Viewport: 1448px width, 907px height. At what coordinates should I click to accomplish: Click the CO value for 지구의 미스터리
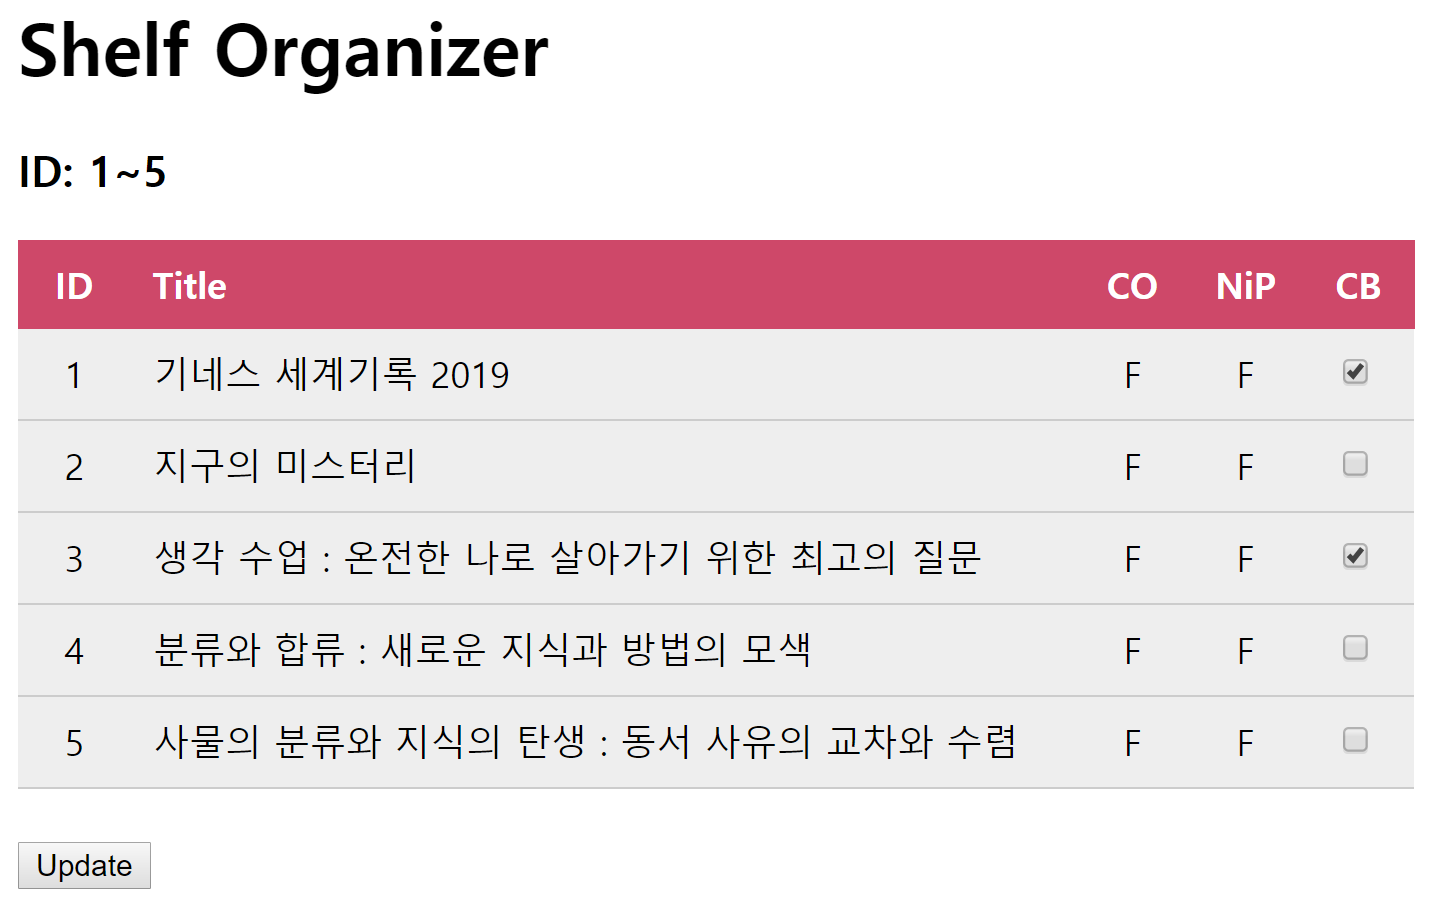click(x=1131, y=465)
